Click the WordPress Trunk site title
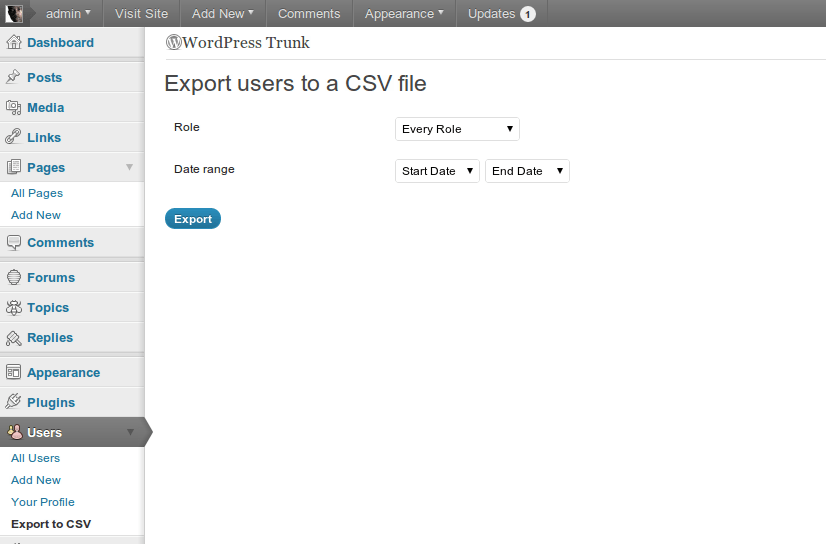This screenshot has height=544, width=826. point(238,43)
